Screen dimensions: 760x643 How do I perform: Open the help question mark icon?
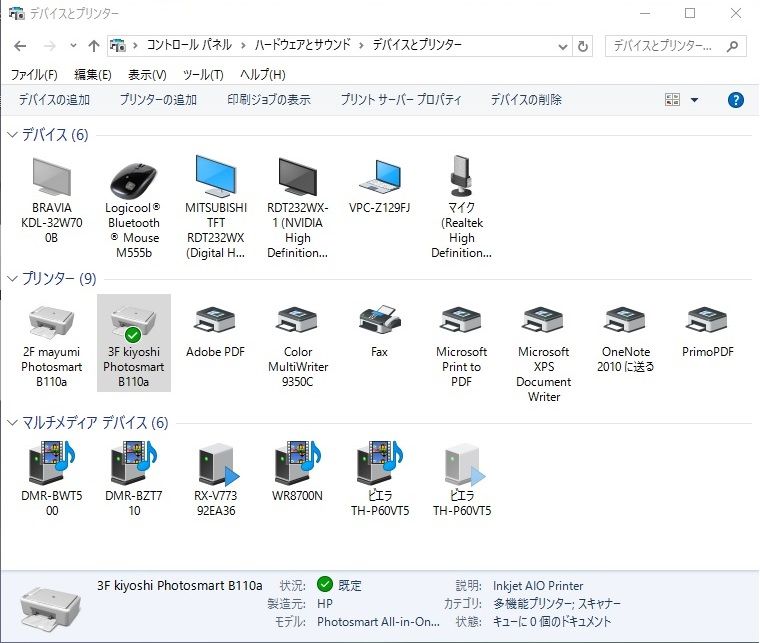736,100
